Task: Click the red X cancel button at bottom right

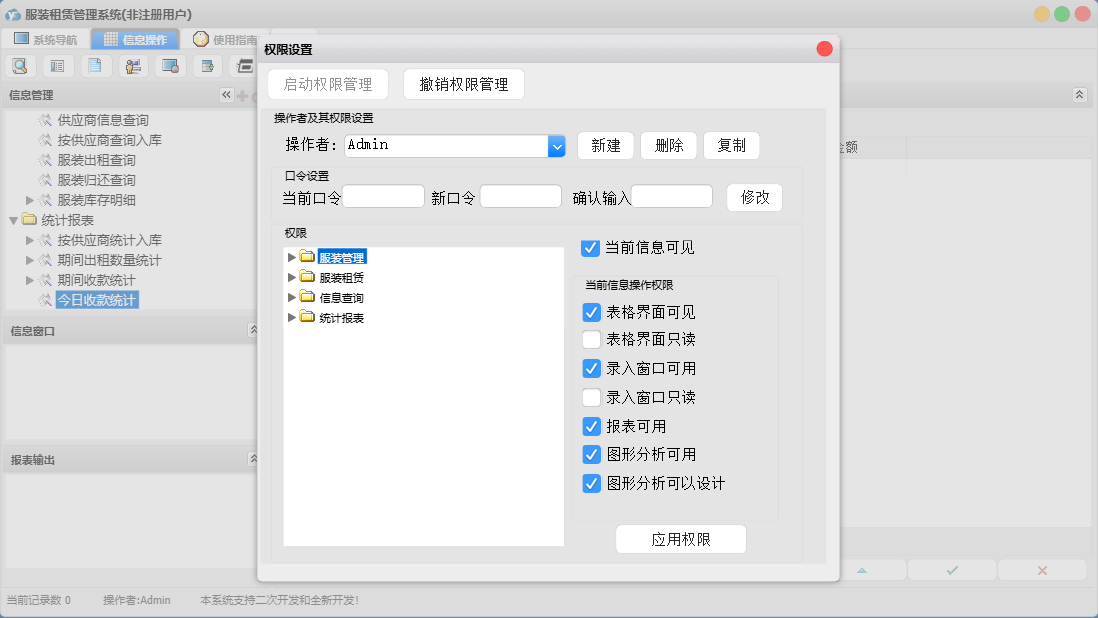Action: point(1042,570)
